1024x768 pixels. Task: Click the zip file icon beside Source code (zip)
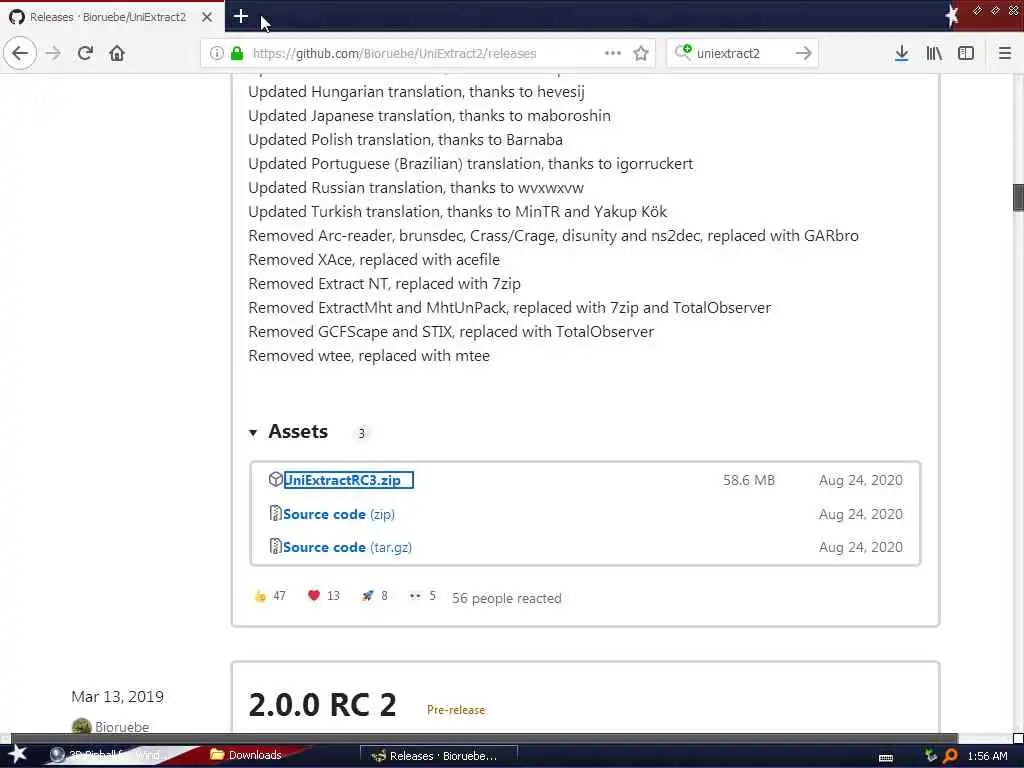tap(275, 513)
